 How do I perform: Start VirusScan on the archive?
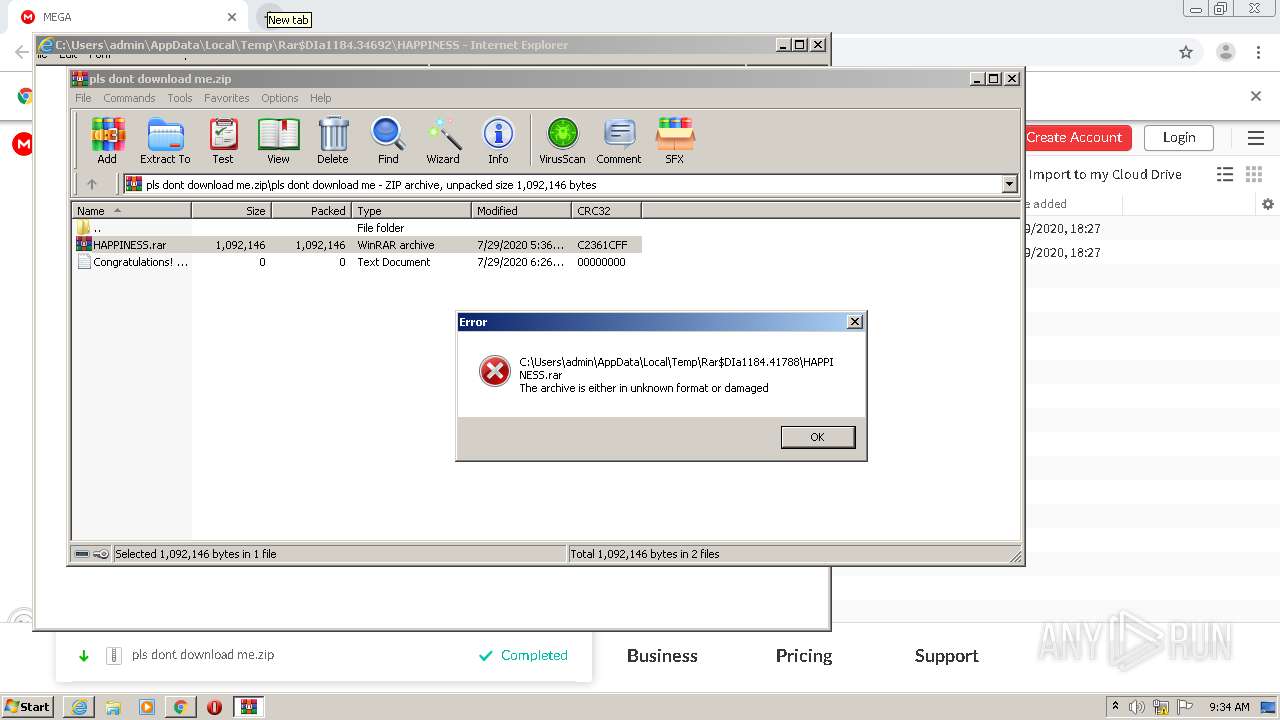point(562,140)
